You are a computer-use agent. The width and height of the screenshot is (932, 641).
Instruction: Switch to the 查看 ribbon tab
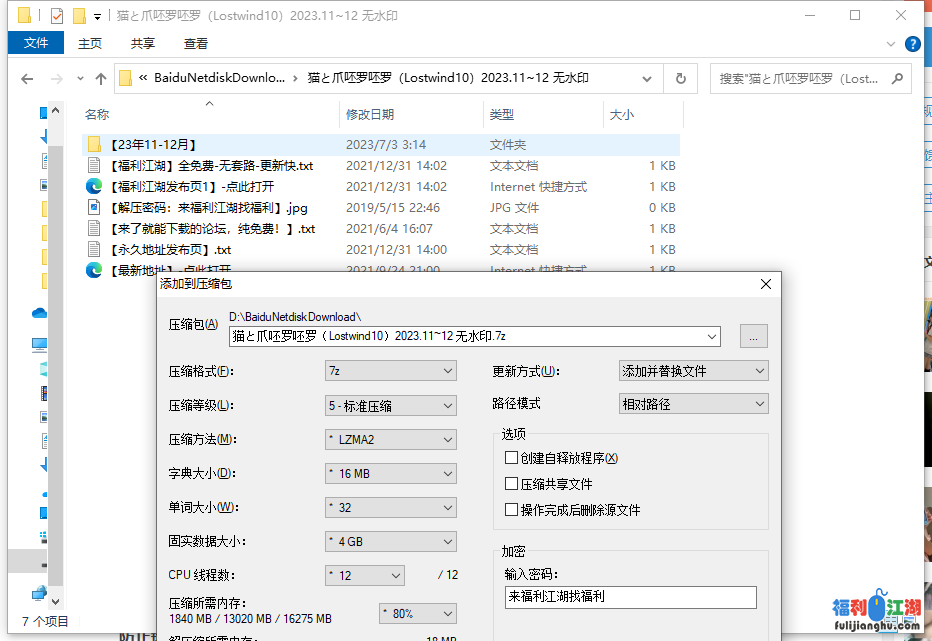click(194, 43)
